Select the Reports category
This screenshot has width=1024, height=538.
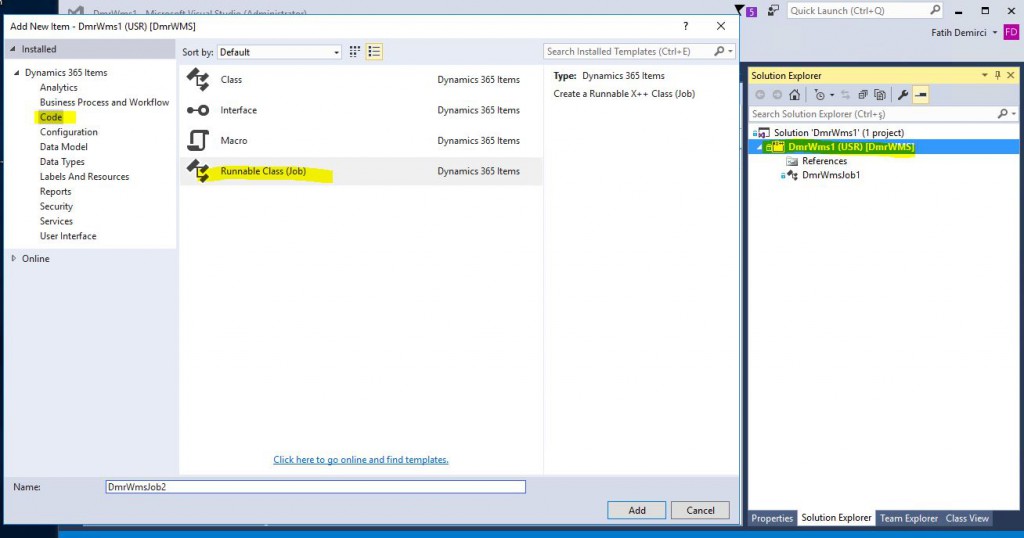coord(56,192)
